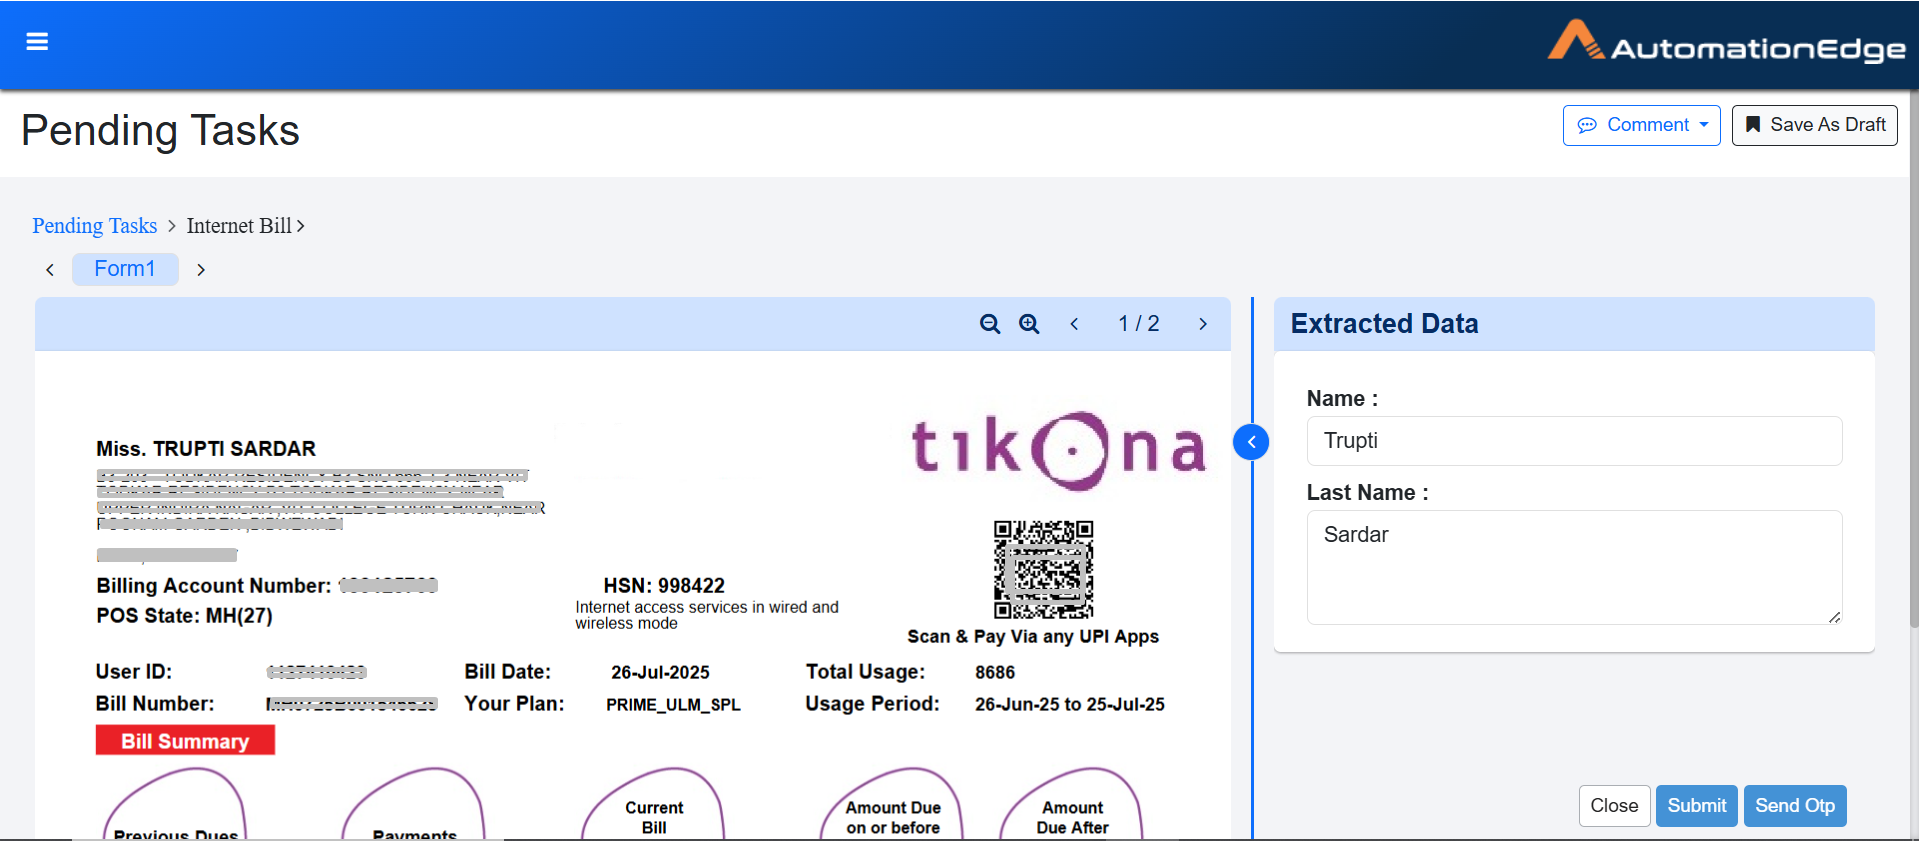Click Internet Bill breadcrumb
Image resolution: width=1919 pixels, height=841 pixels.
[239, 226]
